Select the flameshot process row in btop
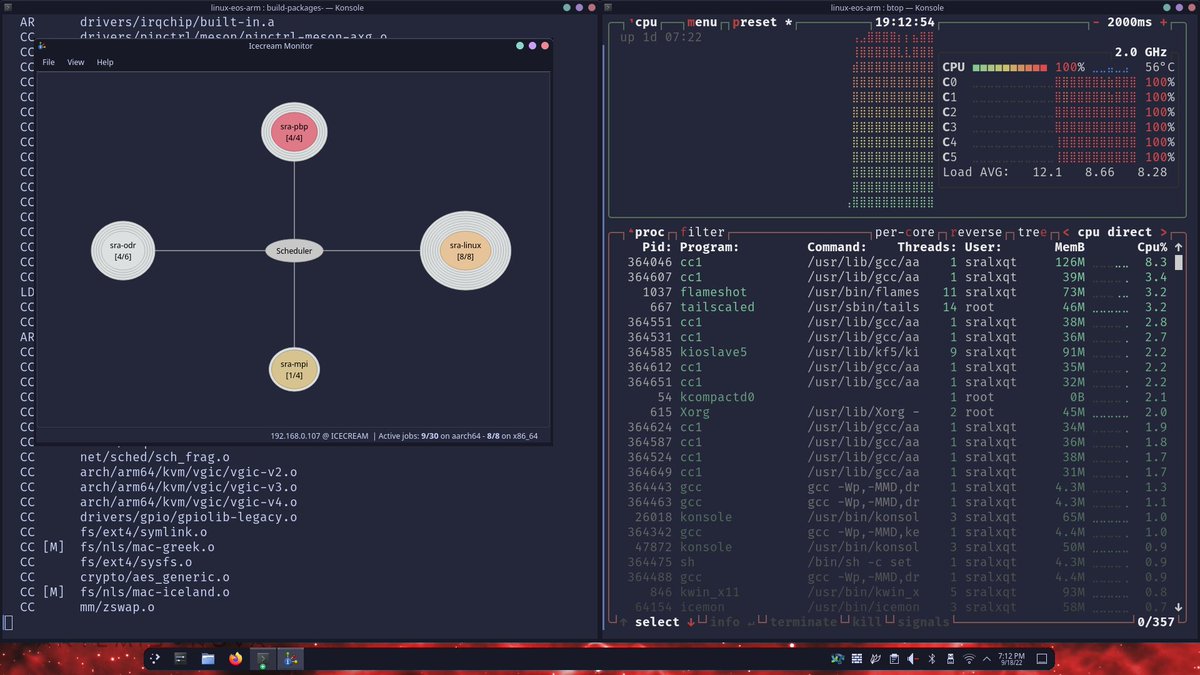 coord(896,292)
